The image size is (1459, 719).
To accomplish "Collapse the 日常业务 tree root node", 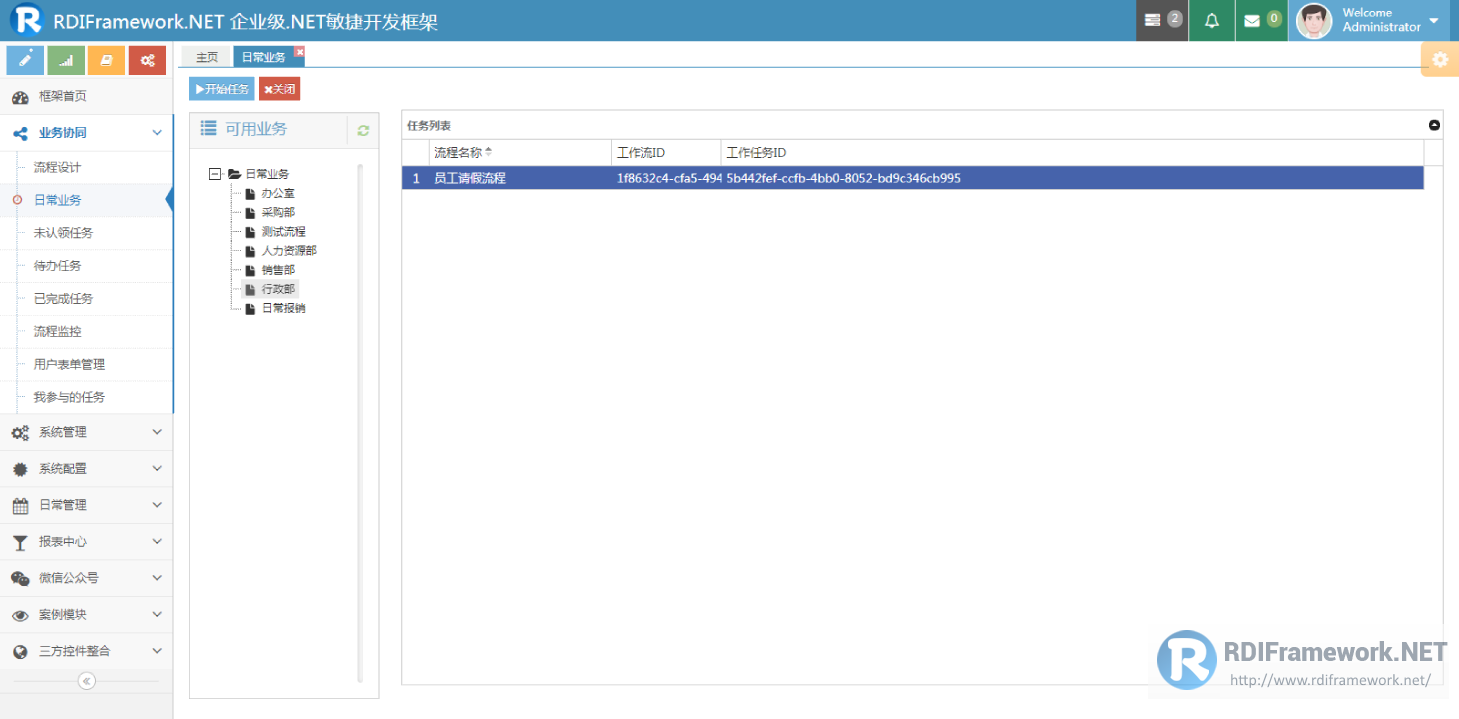I will coord(215,174).
